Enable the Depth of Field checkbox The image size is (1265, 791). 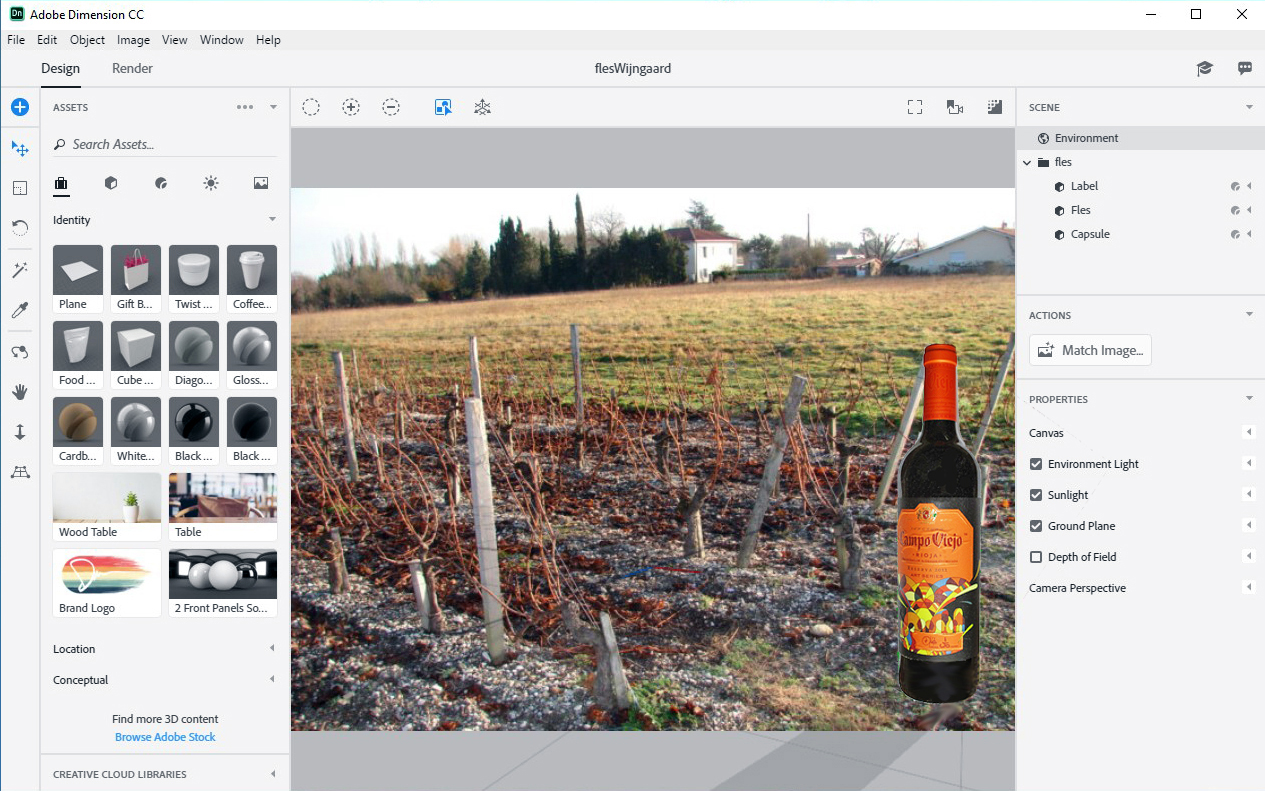[x=1036, y=557]
